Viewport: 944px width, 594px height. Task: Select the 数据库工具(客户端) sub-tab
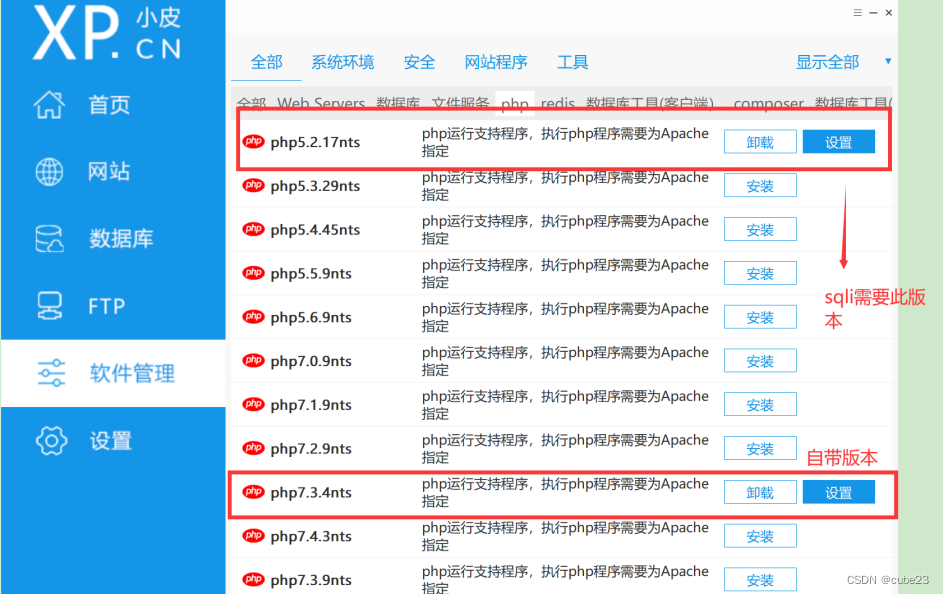[x=650, y=104]
